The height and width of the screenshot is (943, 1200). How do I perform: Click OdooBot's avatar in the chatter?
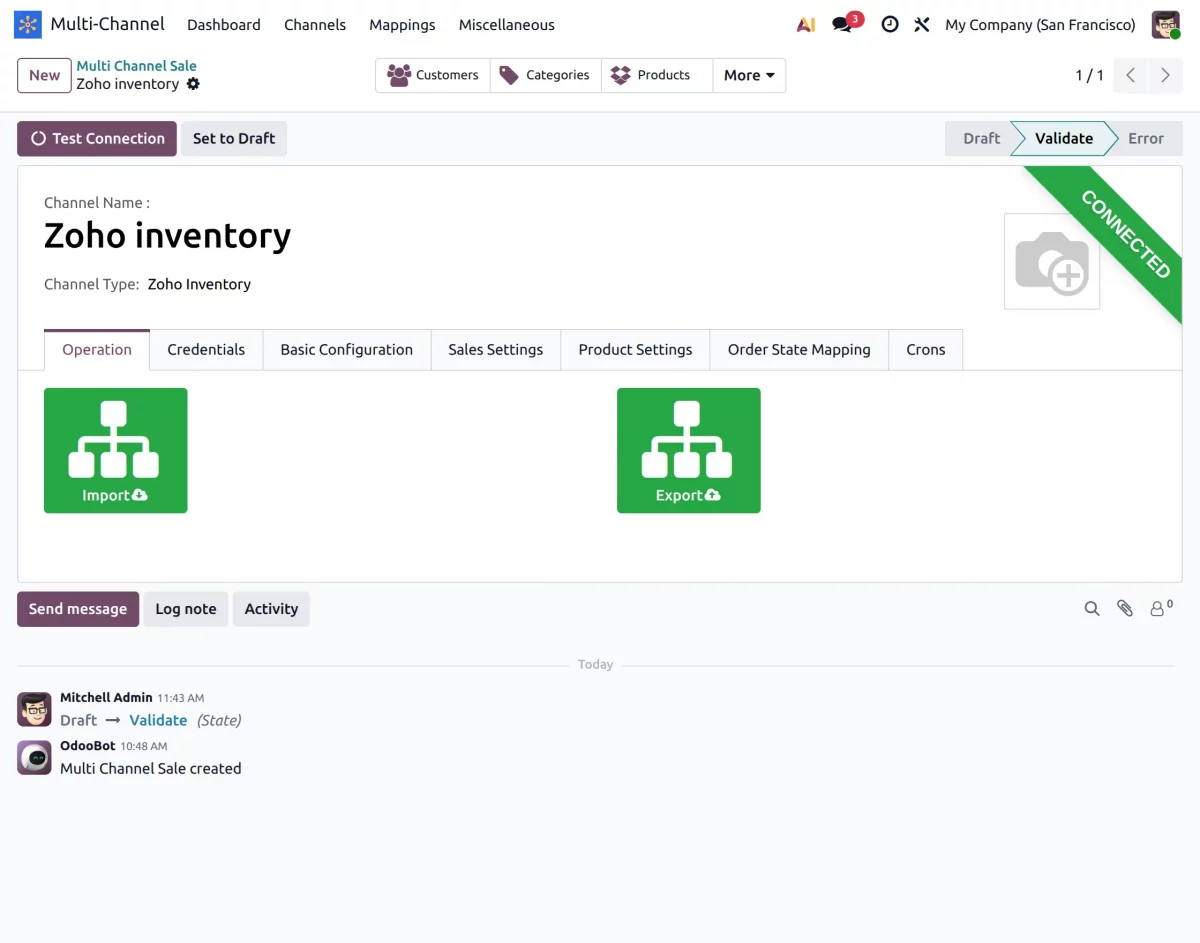[34, 757]
